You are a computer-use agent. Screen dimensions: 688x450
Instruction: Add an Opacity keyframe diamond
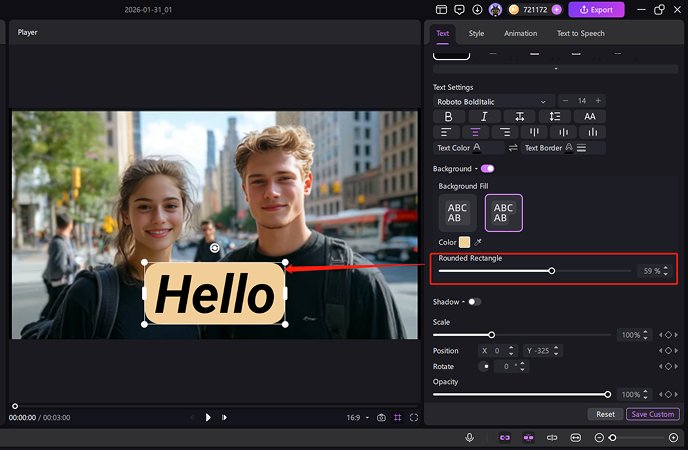coord(668,394)
